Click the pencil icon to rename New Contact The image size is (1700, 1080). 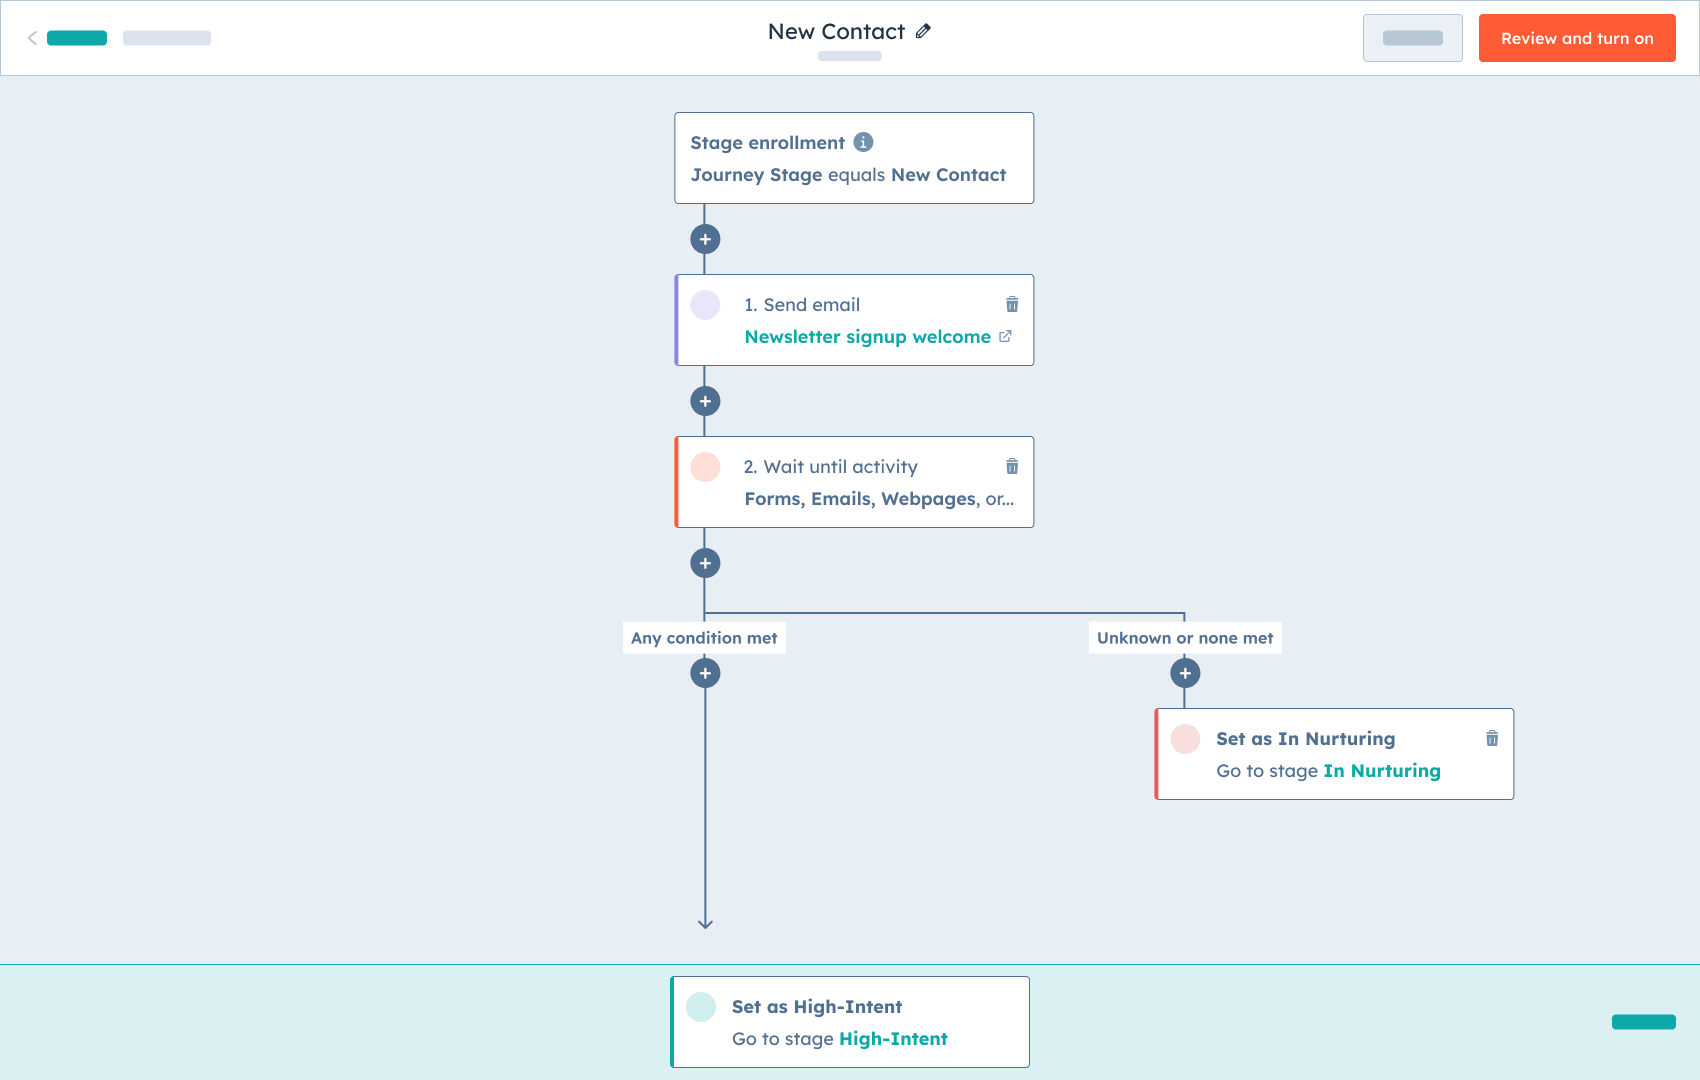(x=923, y=32)
